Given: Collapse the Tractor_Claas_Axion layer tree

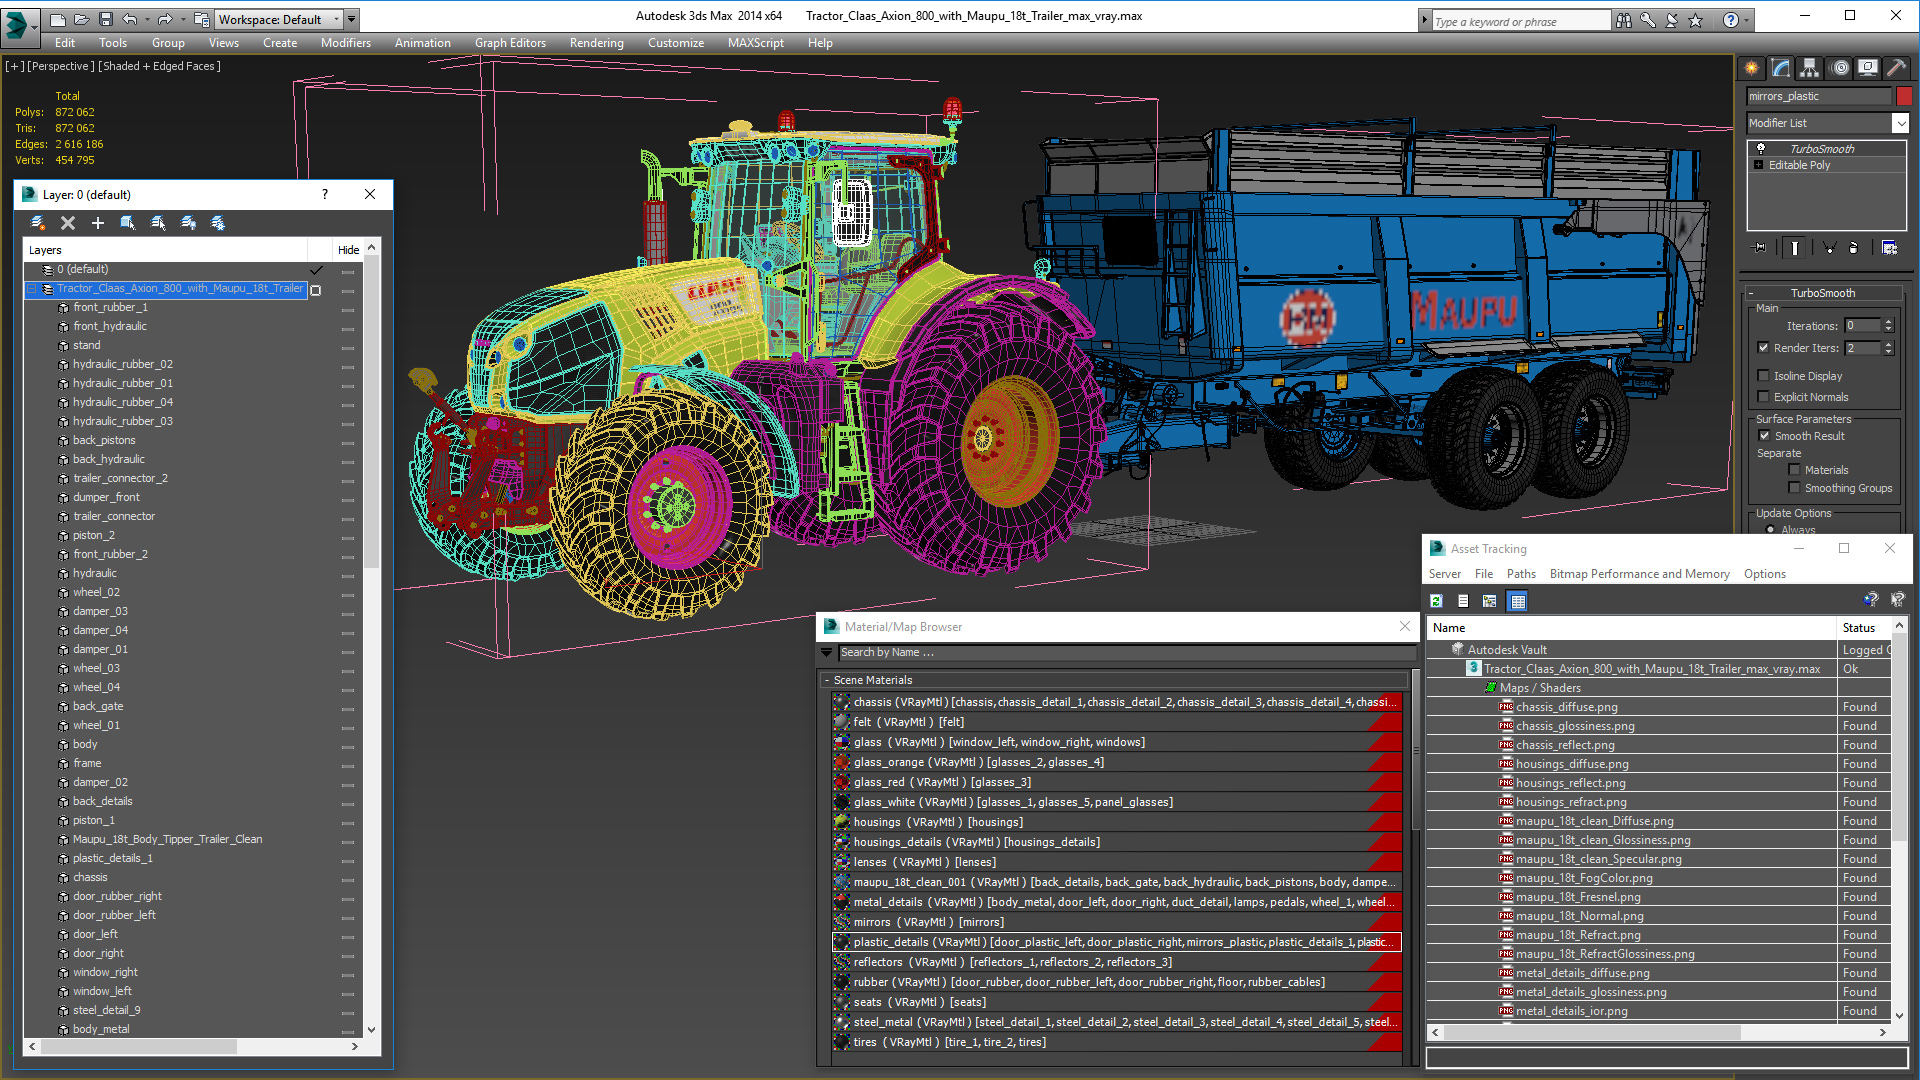Looking at the screenshot, I should [32, 289].
